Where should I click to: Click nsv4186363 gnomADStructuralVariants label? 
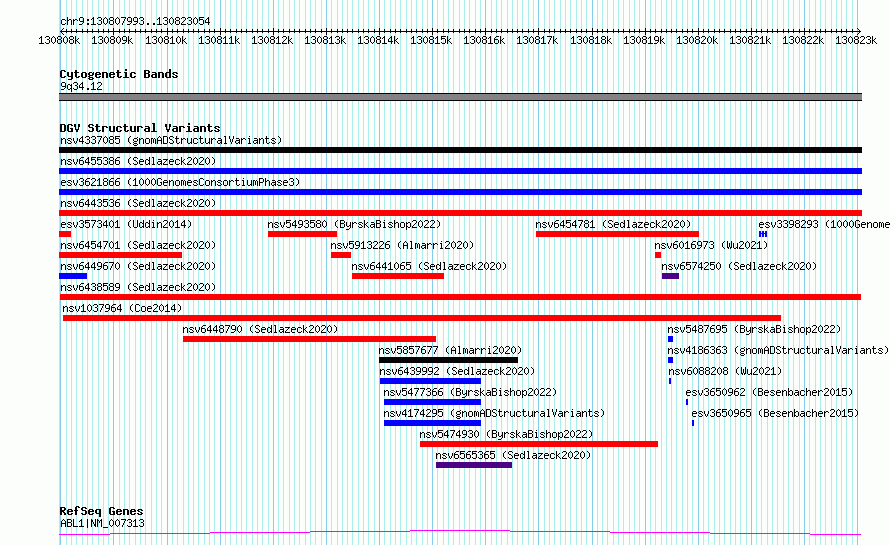(x=778, y=350)
